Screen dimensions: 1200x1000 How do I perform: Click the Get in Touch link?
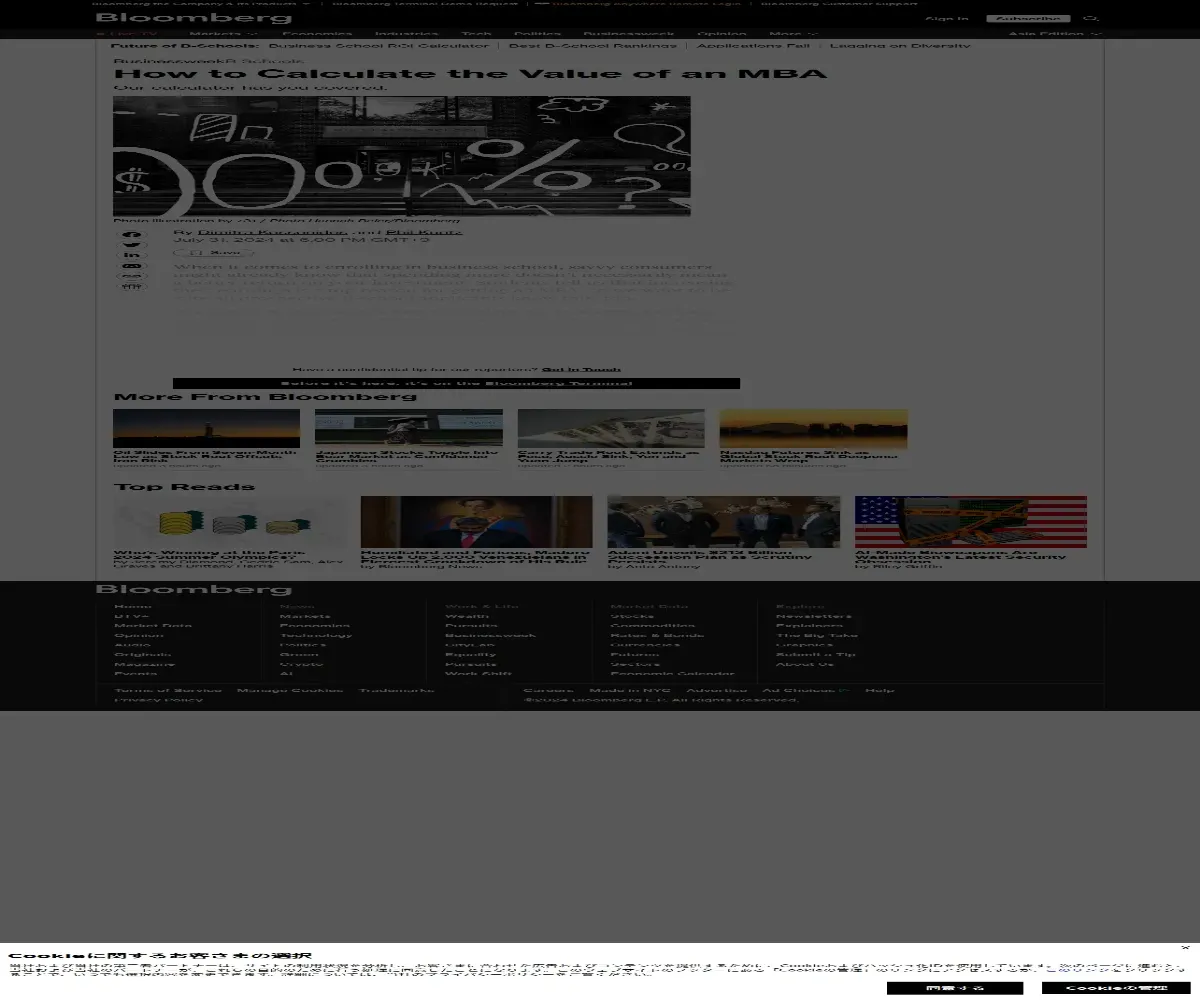pos(581,369)
